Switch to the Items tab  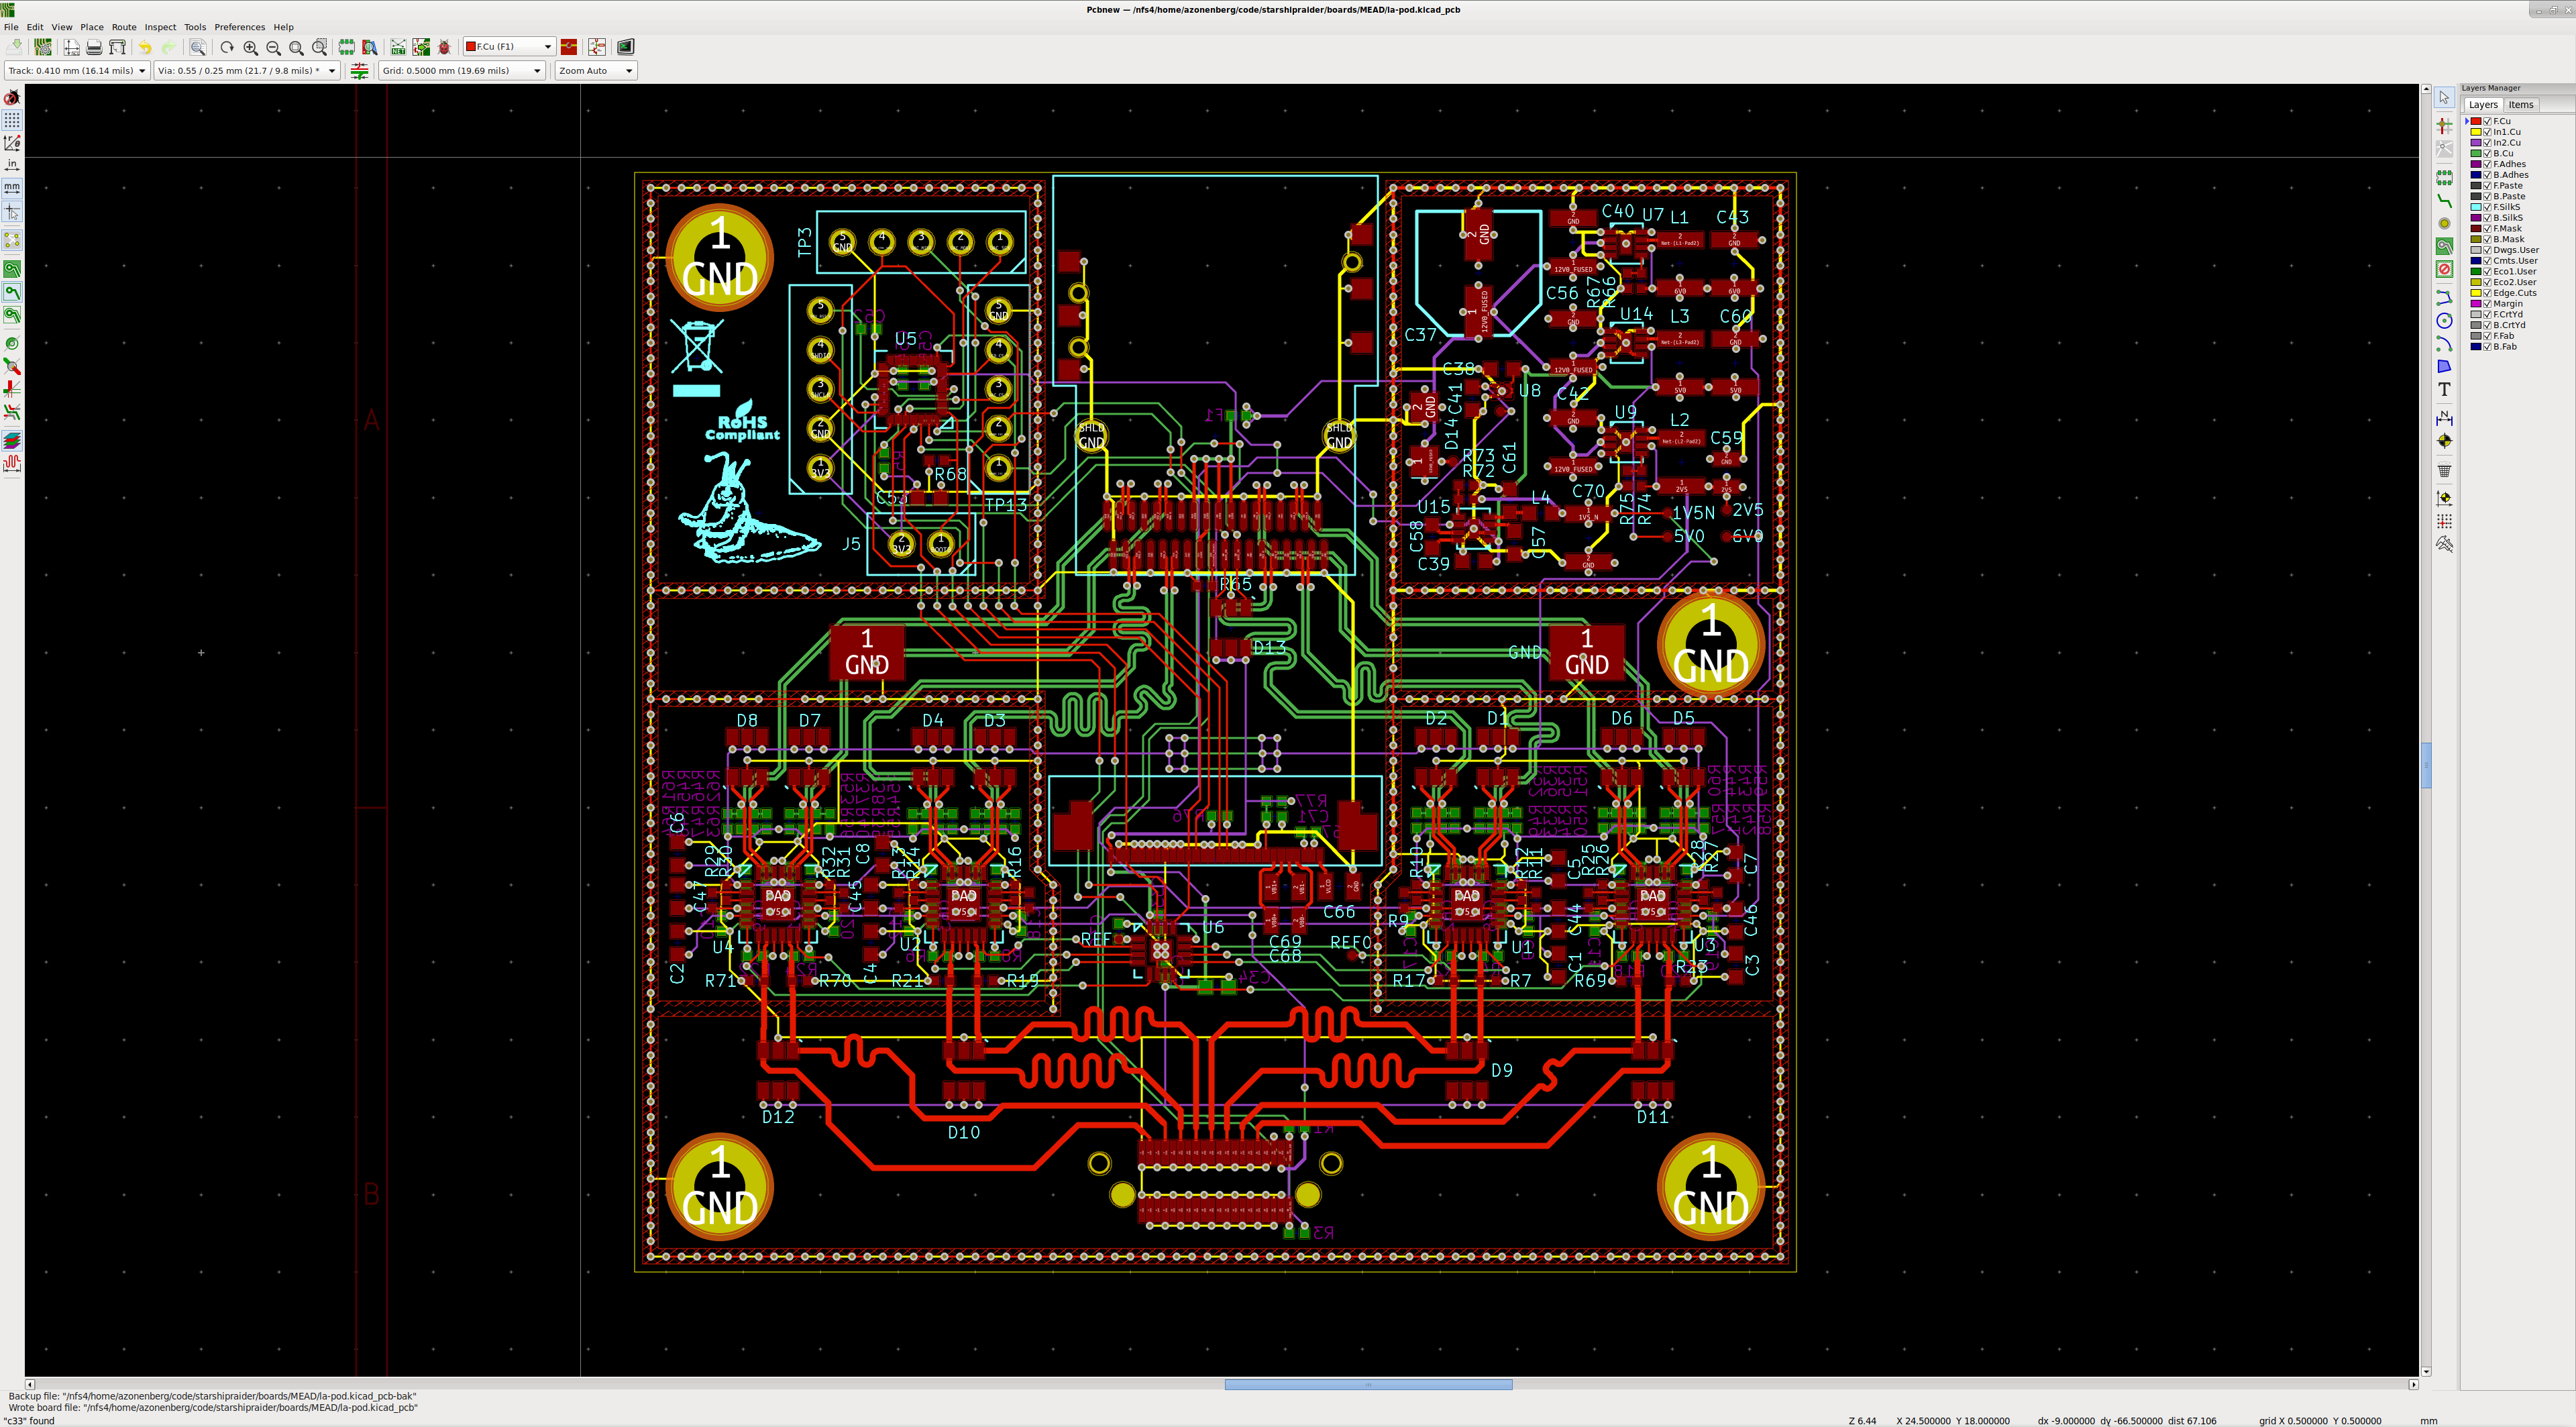(2520, 105)
